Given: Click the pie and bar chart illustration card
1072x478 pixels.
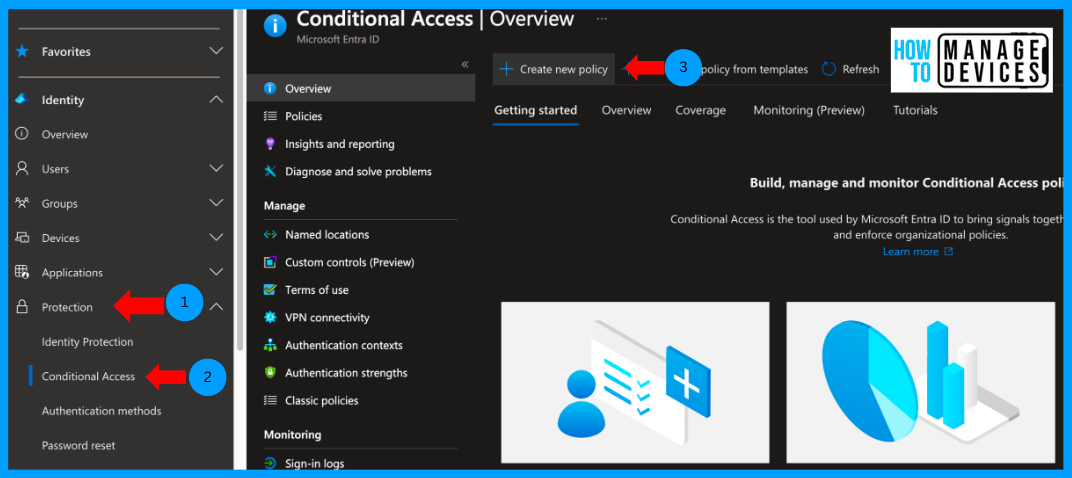Looking at the screenshot, I should [920, 382].
